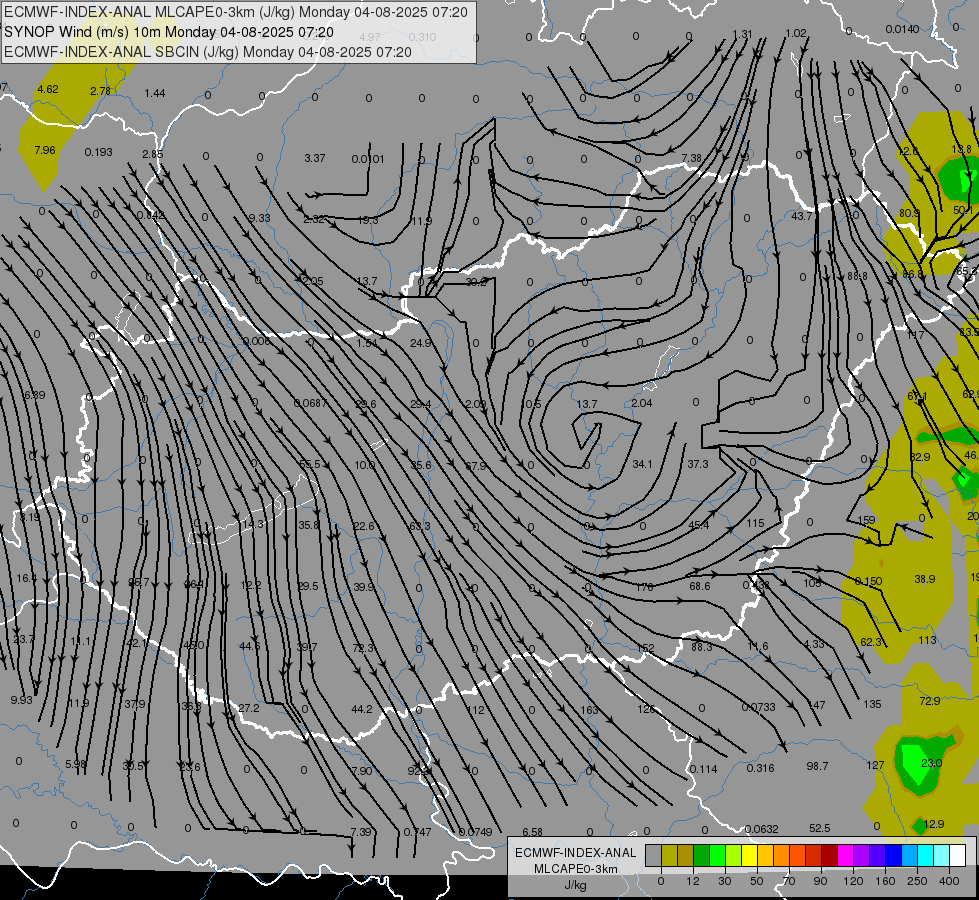The image size is (979, 900).
Task: Click the map value 52.5
Action: point(819,828)
